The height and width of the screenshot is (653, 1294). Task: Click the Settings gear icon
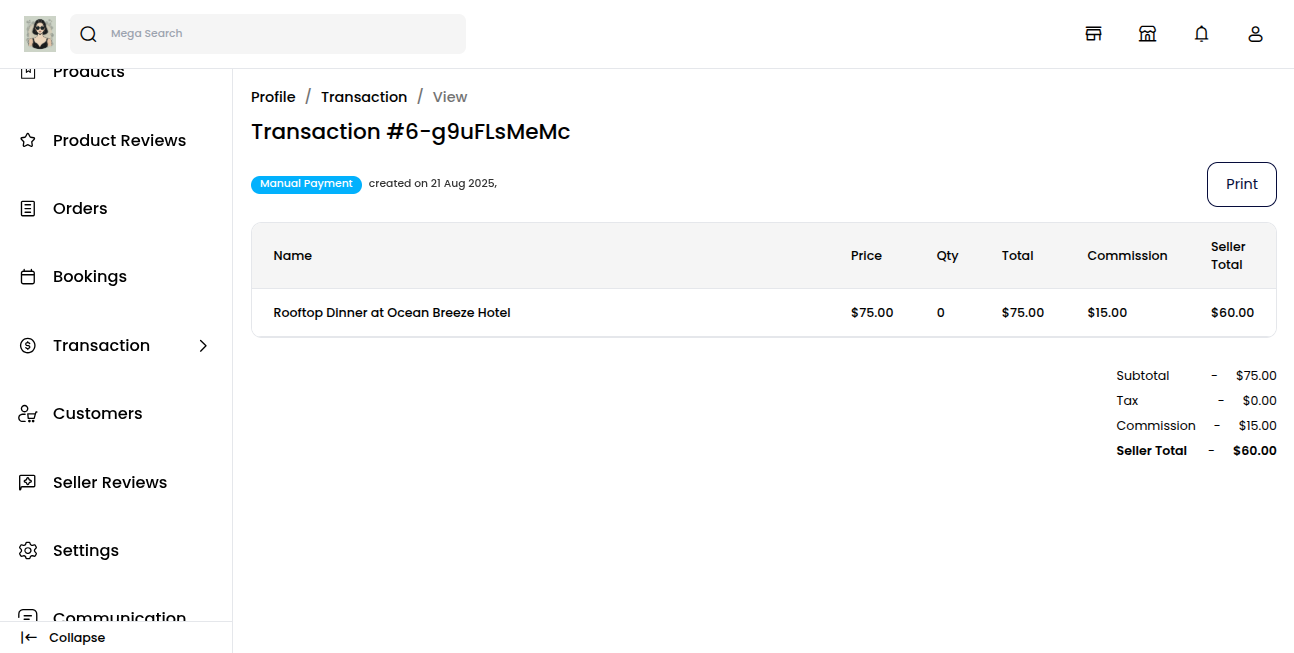[x=28, y=551]
